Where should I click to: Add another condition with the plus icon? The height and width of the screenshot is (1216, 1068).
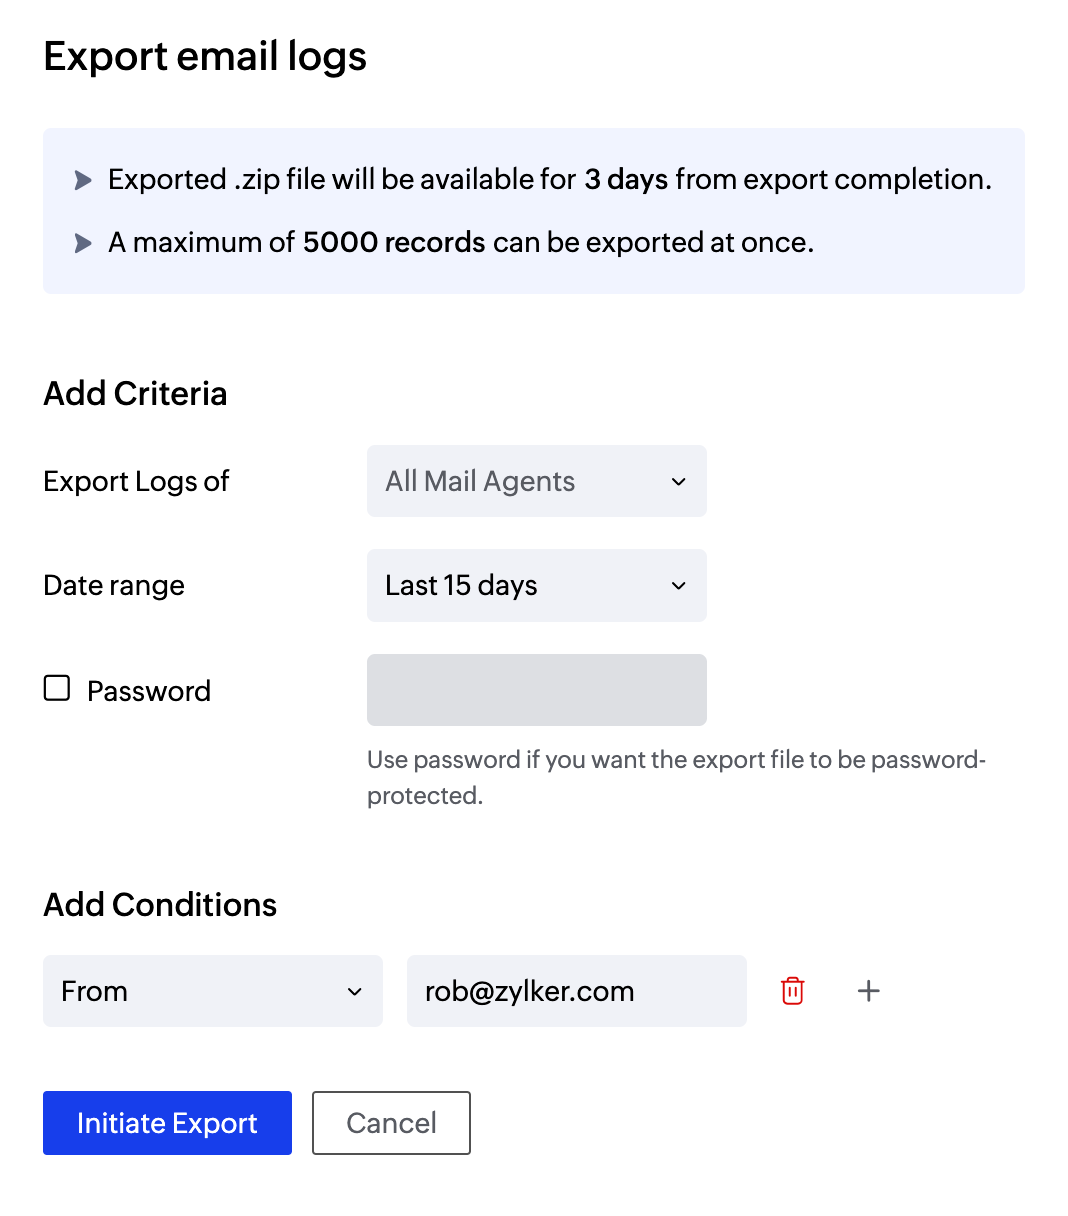pos(869,991)
